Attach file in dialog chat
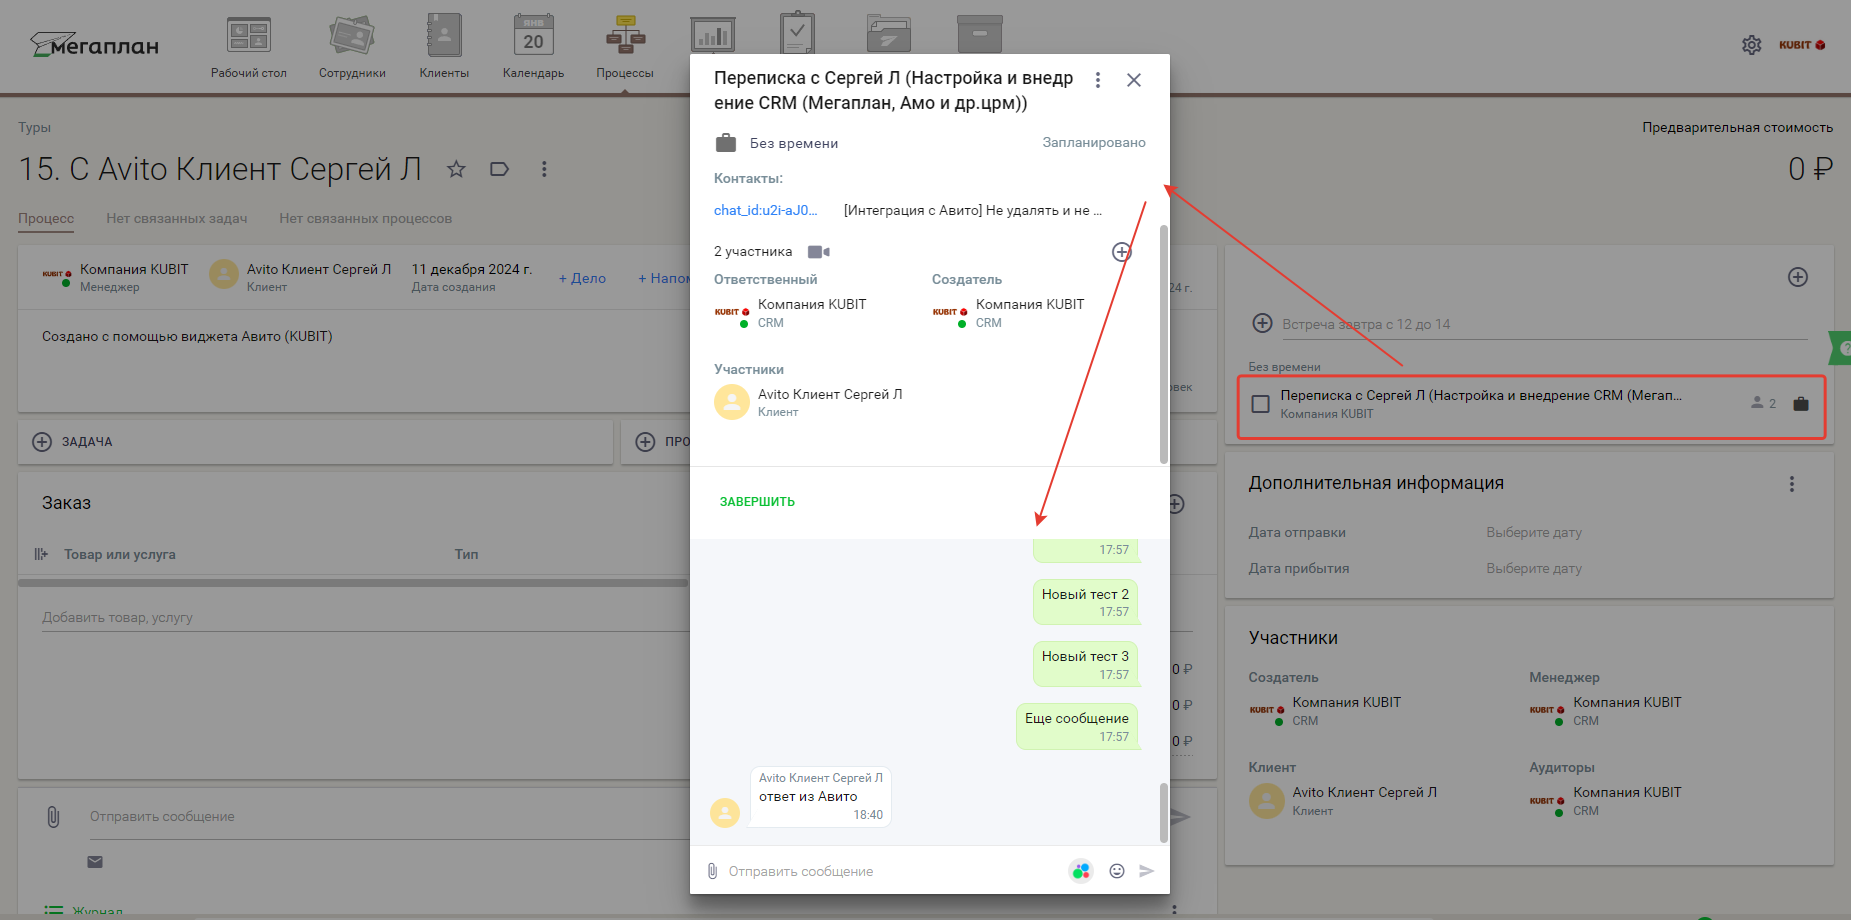 click(712, 871)
